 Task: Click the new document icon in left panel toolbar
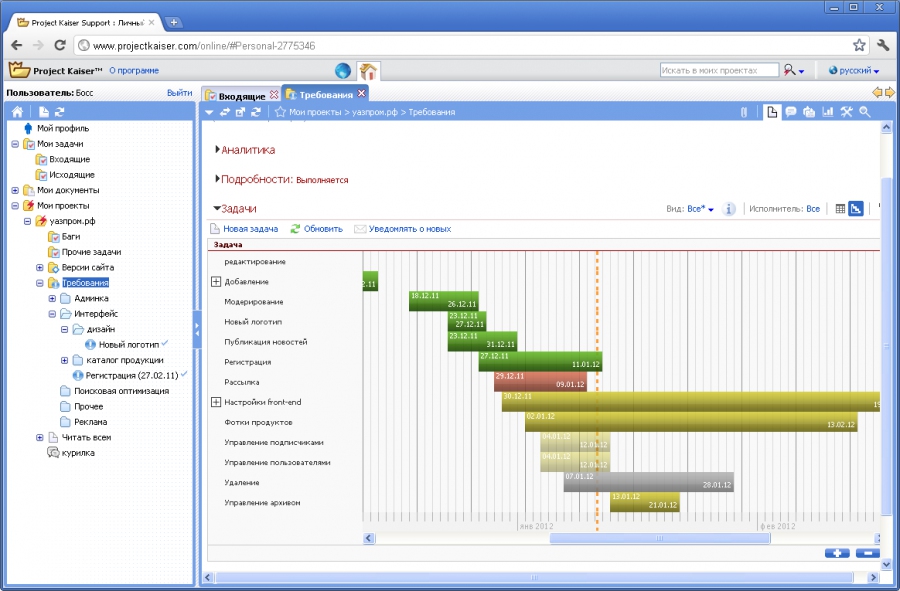point(44,112)
